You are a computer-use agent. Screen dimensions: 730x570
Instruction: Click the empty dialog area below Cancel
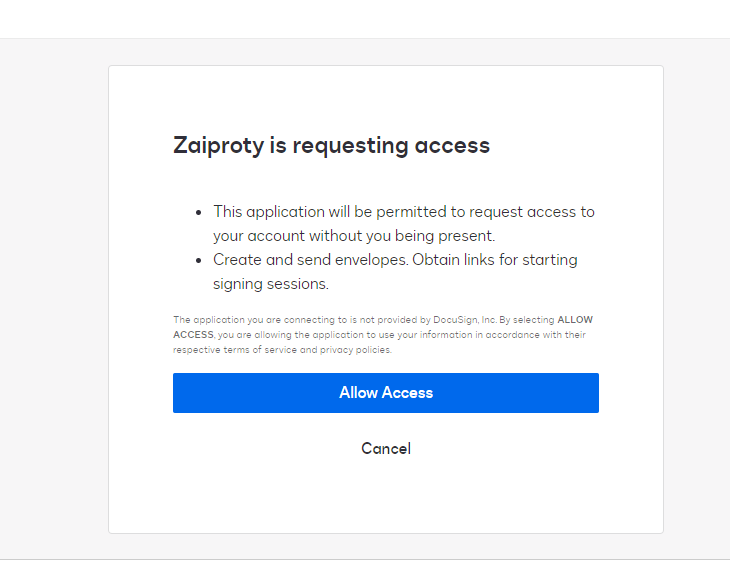(x=385, y=498)
